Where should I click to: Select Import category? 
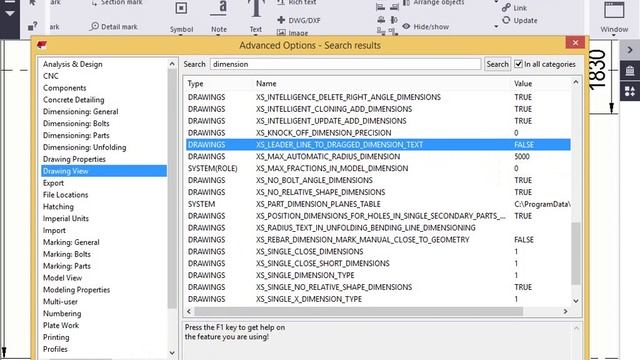pos(54,230)
